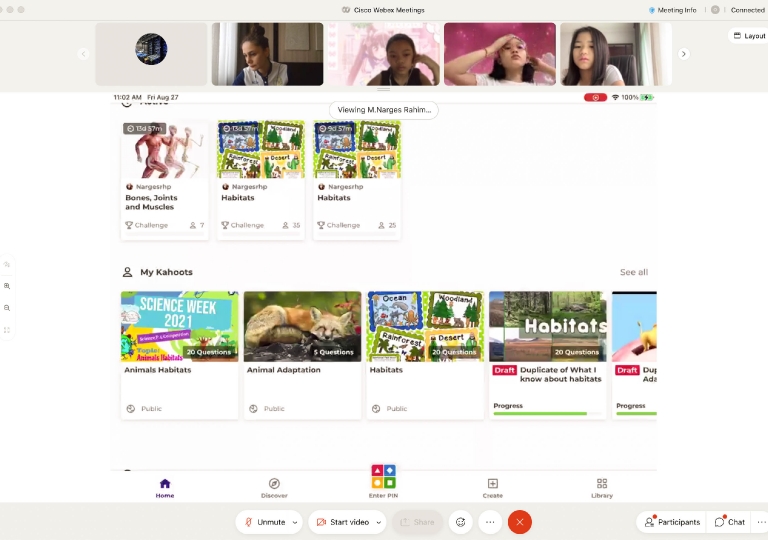Show Meeting Info
Image resolution: width=768 pixels, height=540 pixels.
click(x=672, y=10)
